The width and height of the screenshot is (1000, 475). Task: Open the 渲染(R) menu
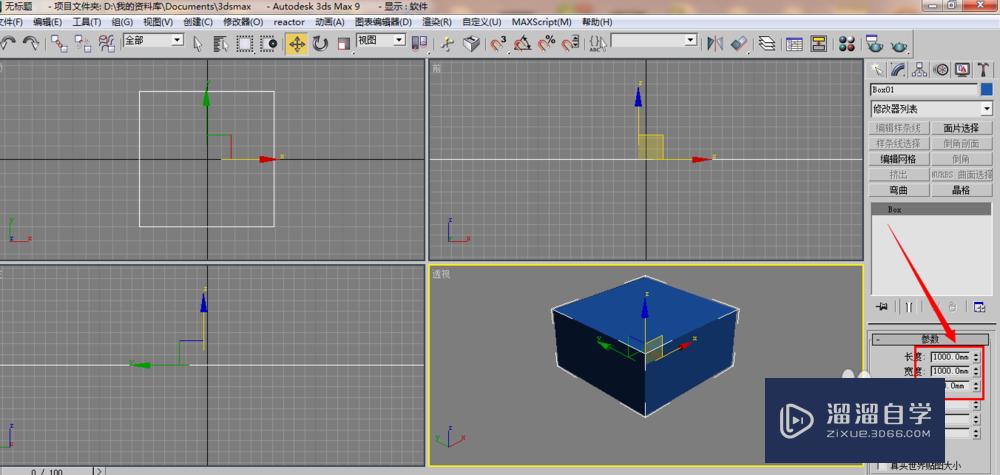[437, 22]
